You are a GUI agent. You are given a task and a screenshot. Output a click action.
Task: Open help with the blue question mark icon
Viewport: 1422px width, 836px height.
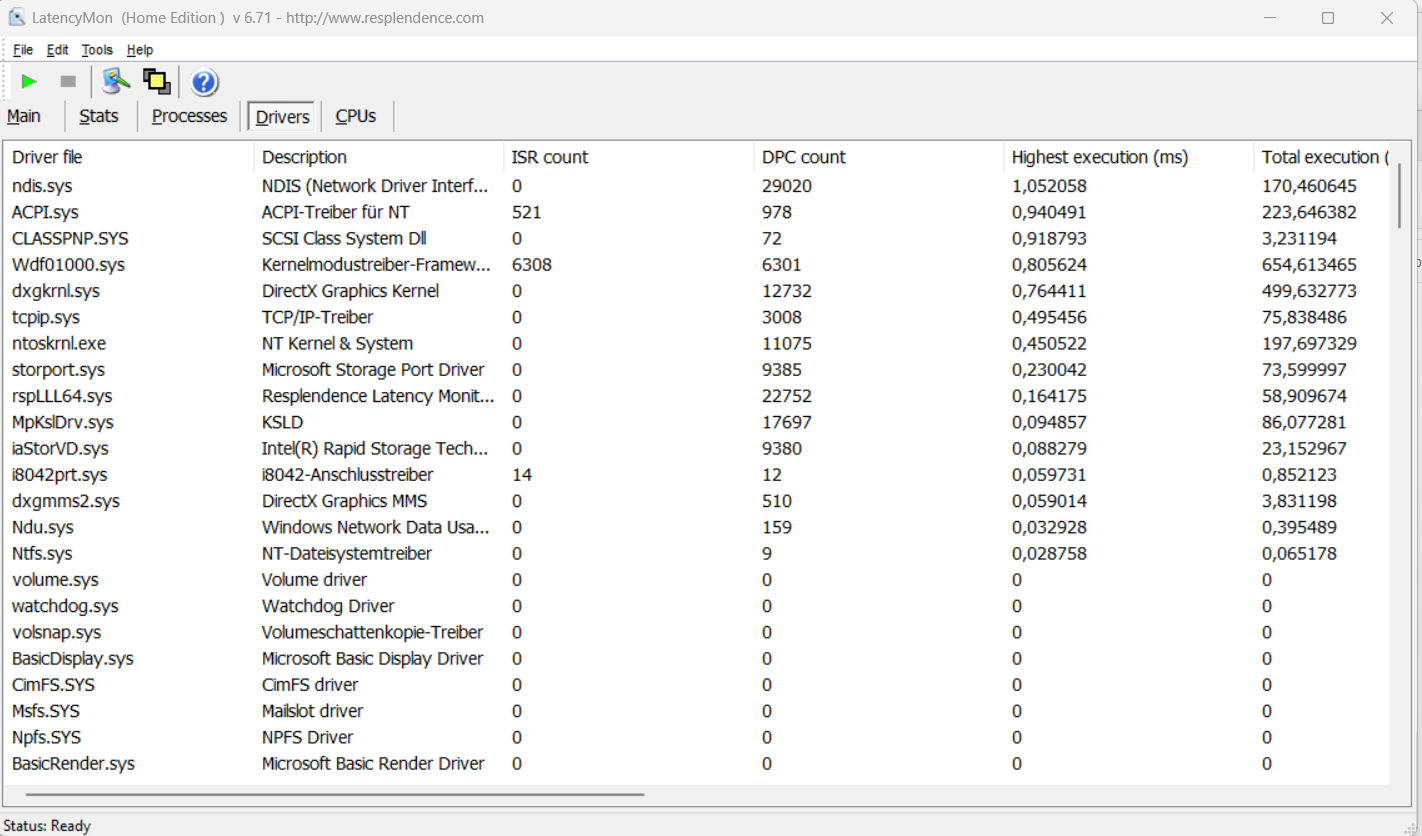pyautogui.click(x=204, y=82)
